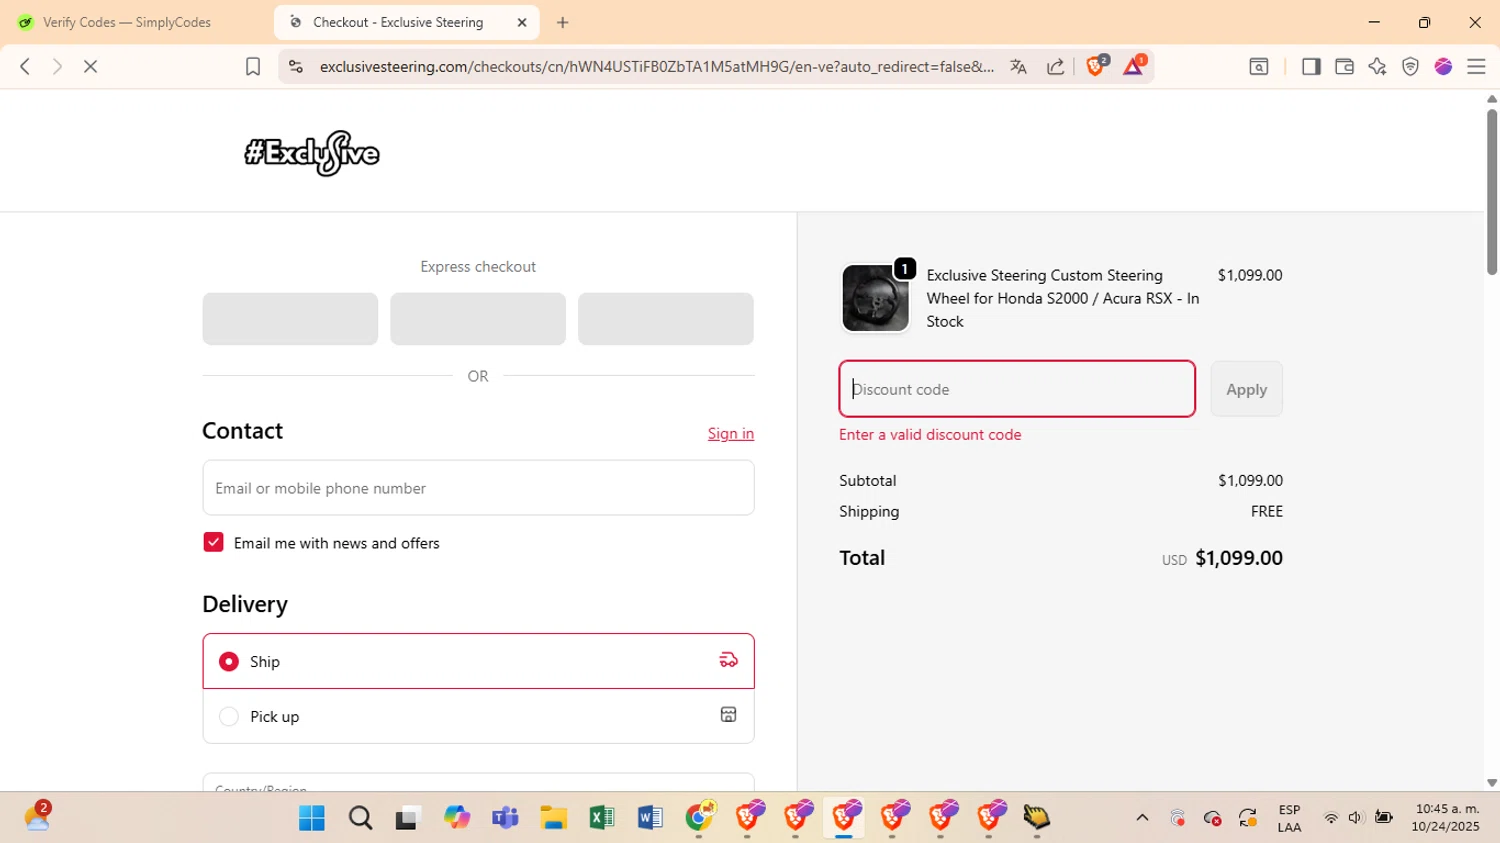1500x843 pixels.
Task: Stop page loading with the X button
Action: [x=90, y=66]
